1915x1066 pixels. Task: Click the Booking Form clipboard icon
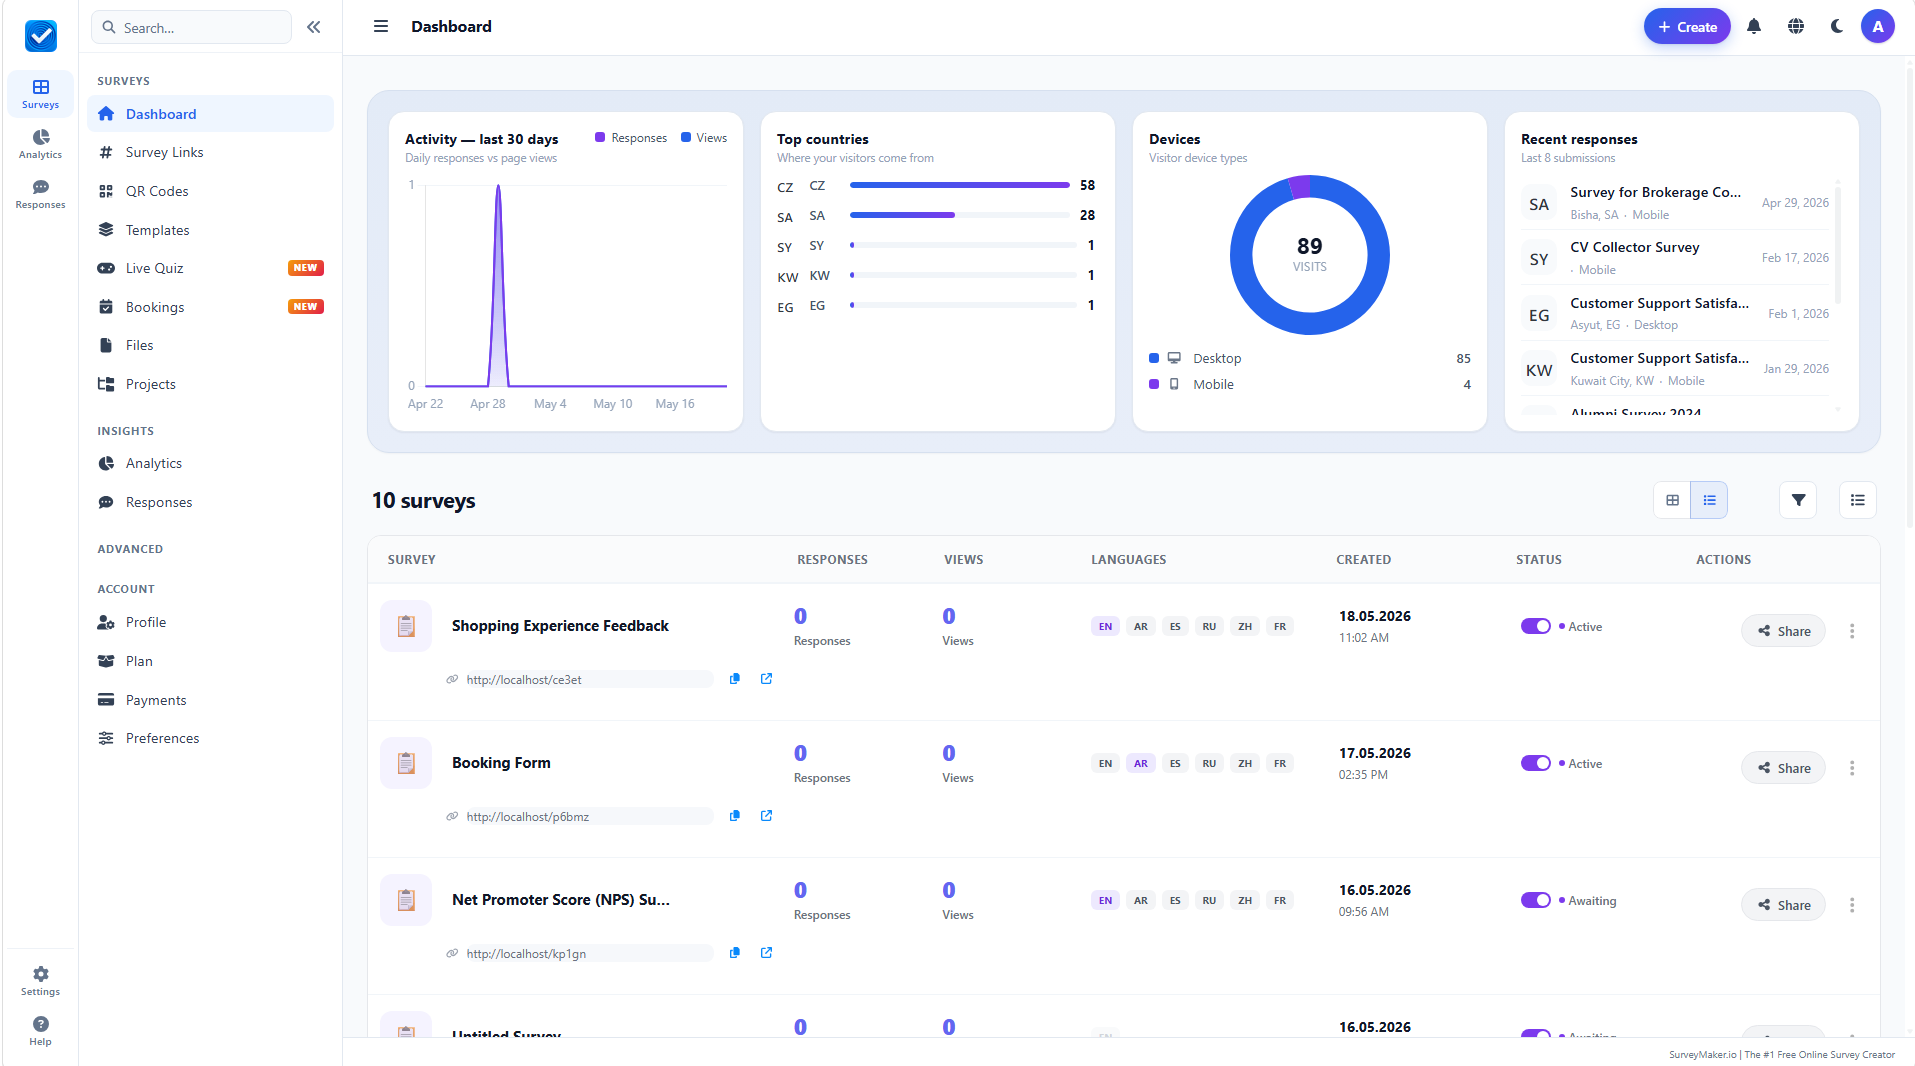[406, 763]
